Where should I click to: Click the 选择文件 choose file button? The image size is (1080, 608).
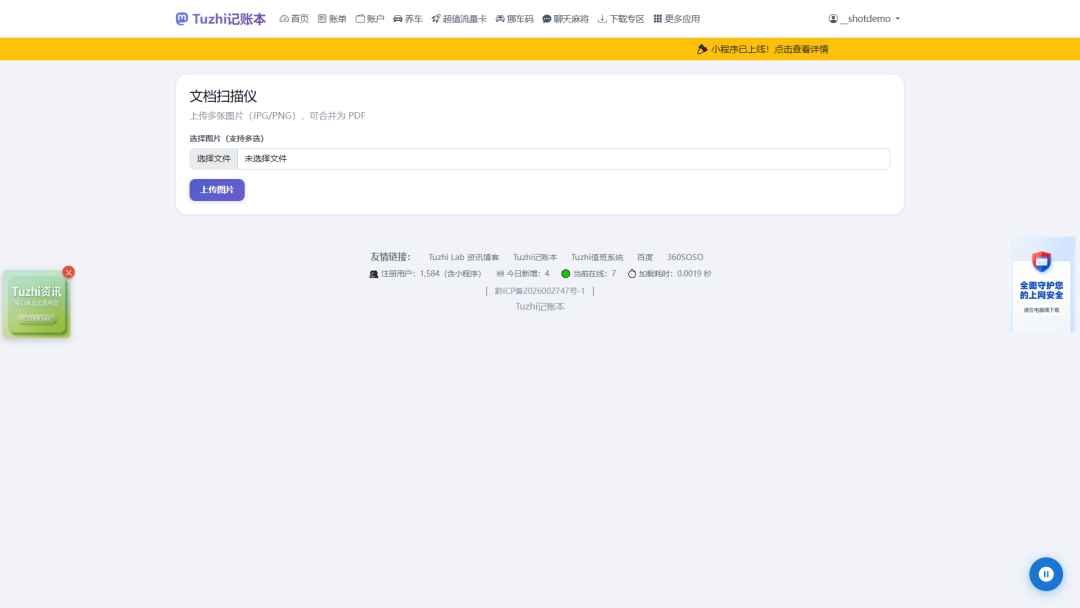(x=214, y=159)
